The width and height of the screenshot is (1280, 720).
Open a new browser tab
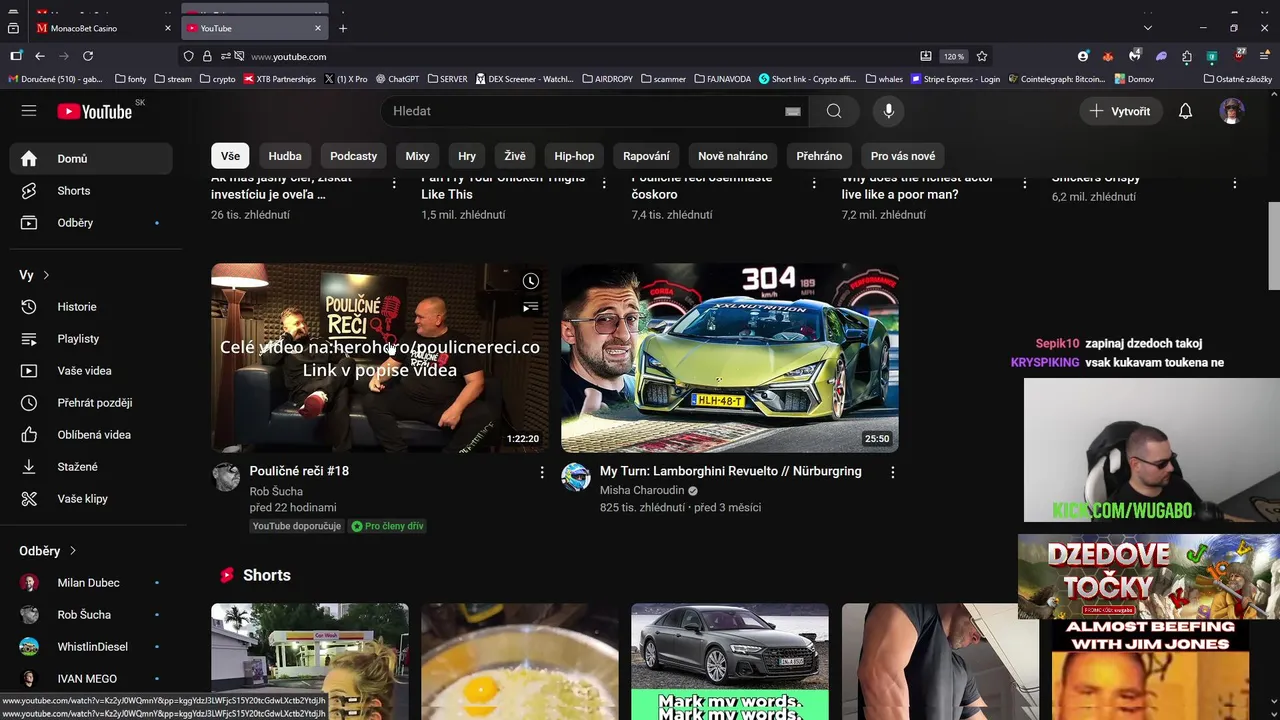343,28
